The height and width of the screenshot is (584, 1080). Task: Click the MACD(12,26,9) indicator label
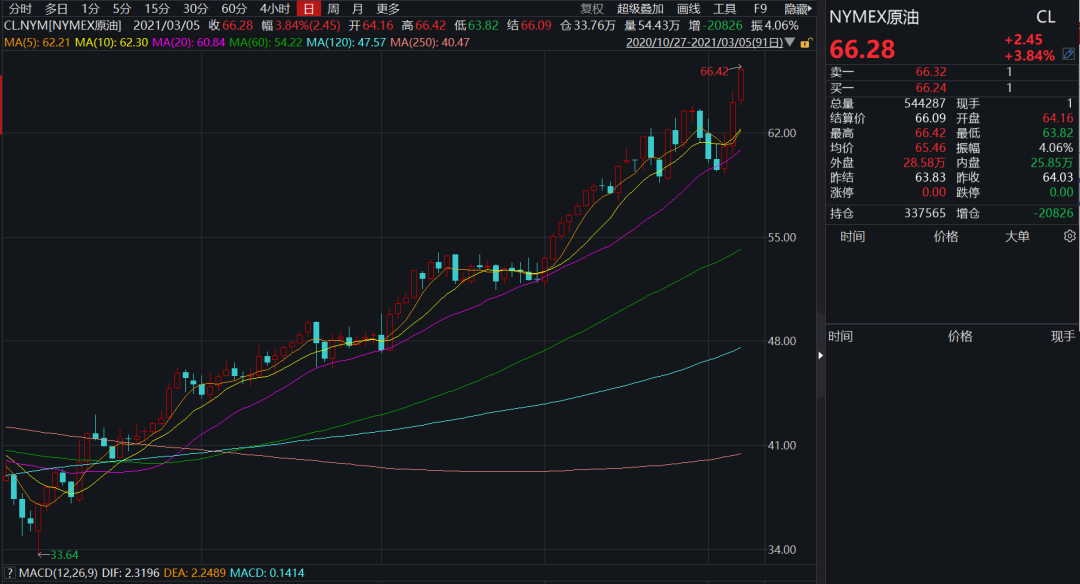56,572
